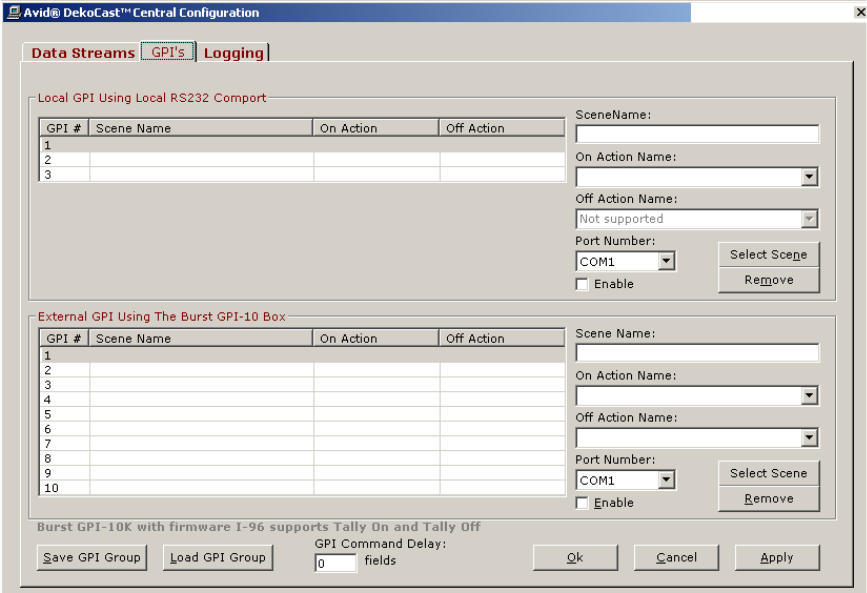
Task: Select row 5 in External GPI table
Action: [x=302, y=414]
